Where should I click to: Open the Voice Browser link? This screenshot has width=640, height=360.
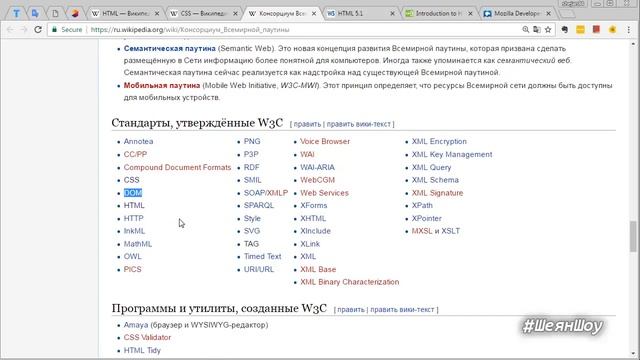pyautogui.click(x=325, y=142)
